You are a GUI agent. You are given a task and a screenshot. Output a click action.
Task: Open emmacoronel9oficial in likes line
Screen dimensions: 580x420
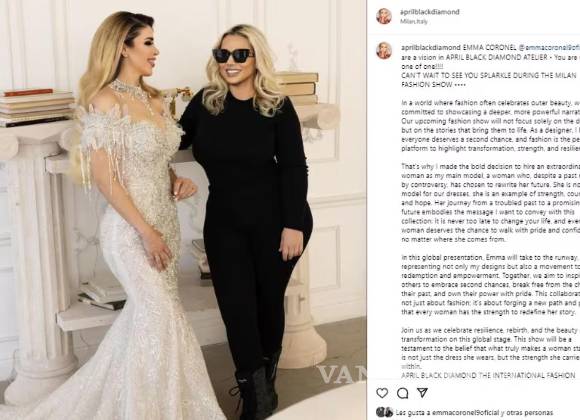click(x=465, y=412)
